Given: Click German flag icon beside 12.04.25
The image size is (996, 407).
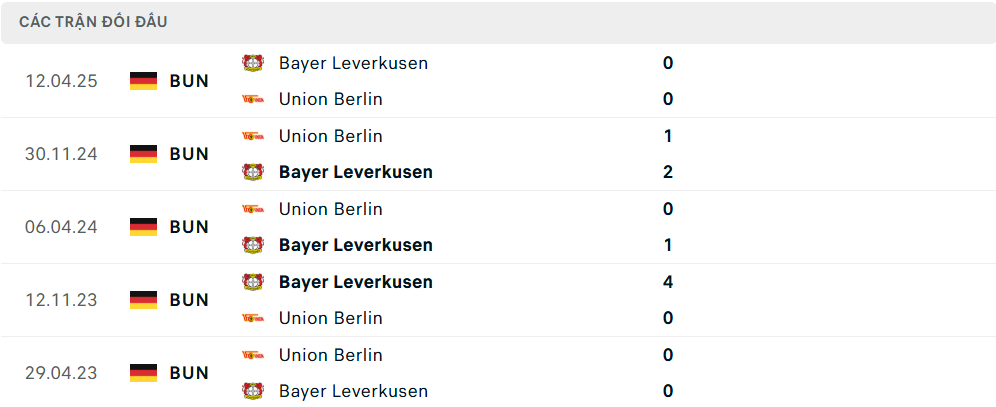Looking at the screenshot, I should [x=144, y=81].
